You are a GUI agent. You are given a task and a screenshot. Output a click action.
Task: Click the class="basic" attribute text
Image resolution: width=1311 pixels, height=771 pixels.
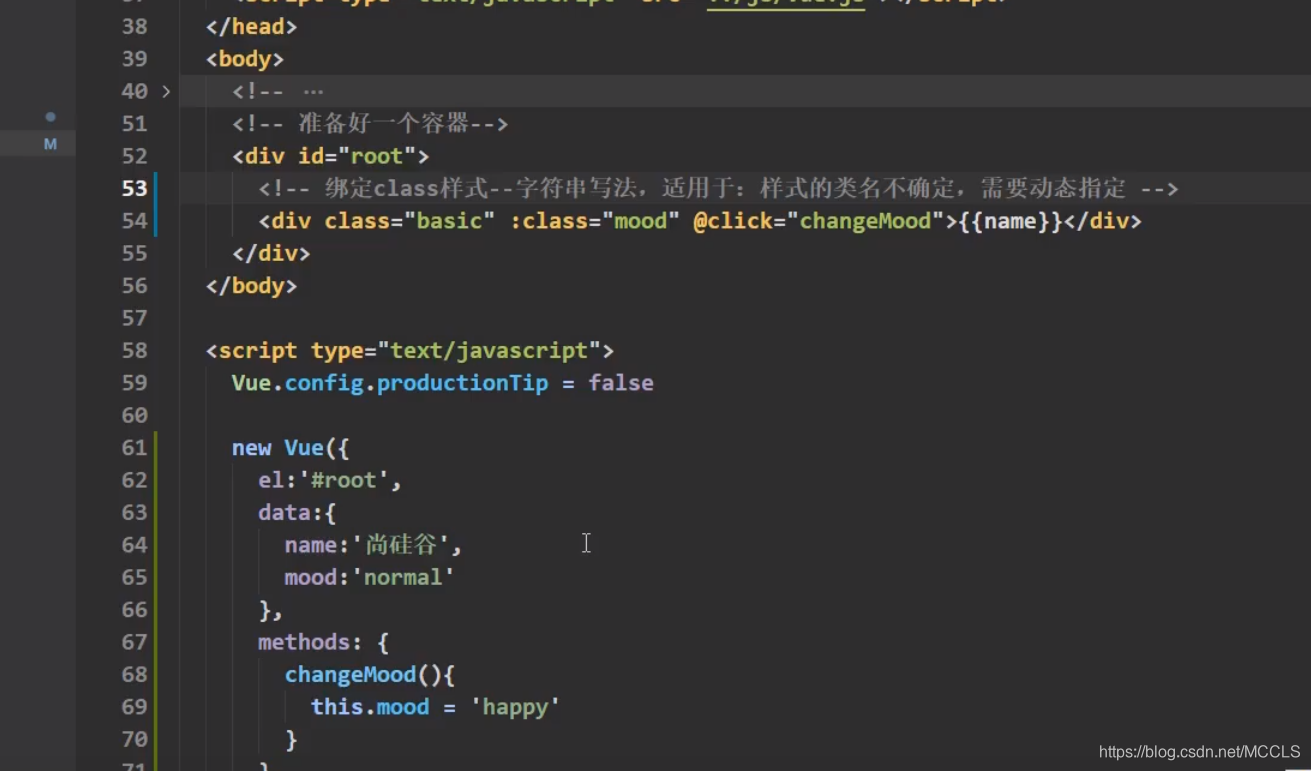pyautogui.click(x=409, y=221)
